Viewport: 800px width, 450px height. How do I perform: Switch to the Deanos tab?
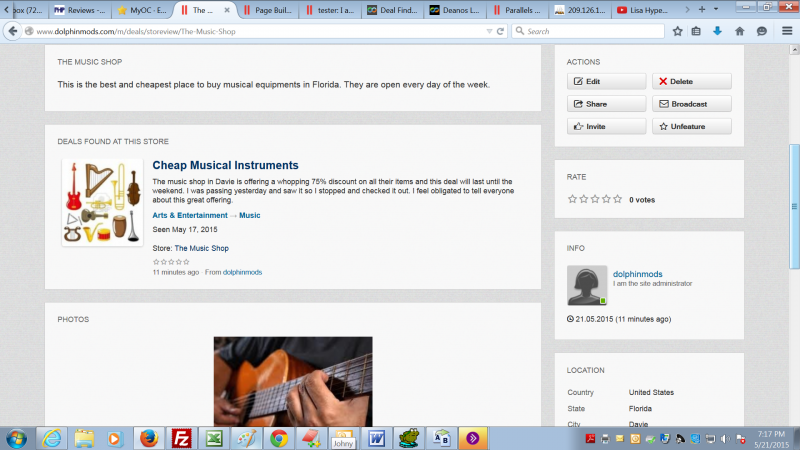pyautogui.click(x=455, y=10)
